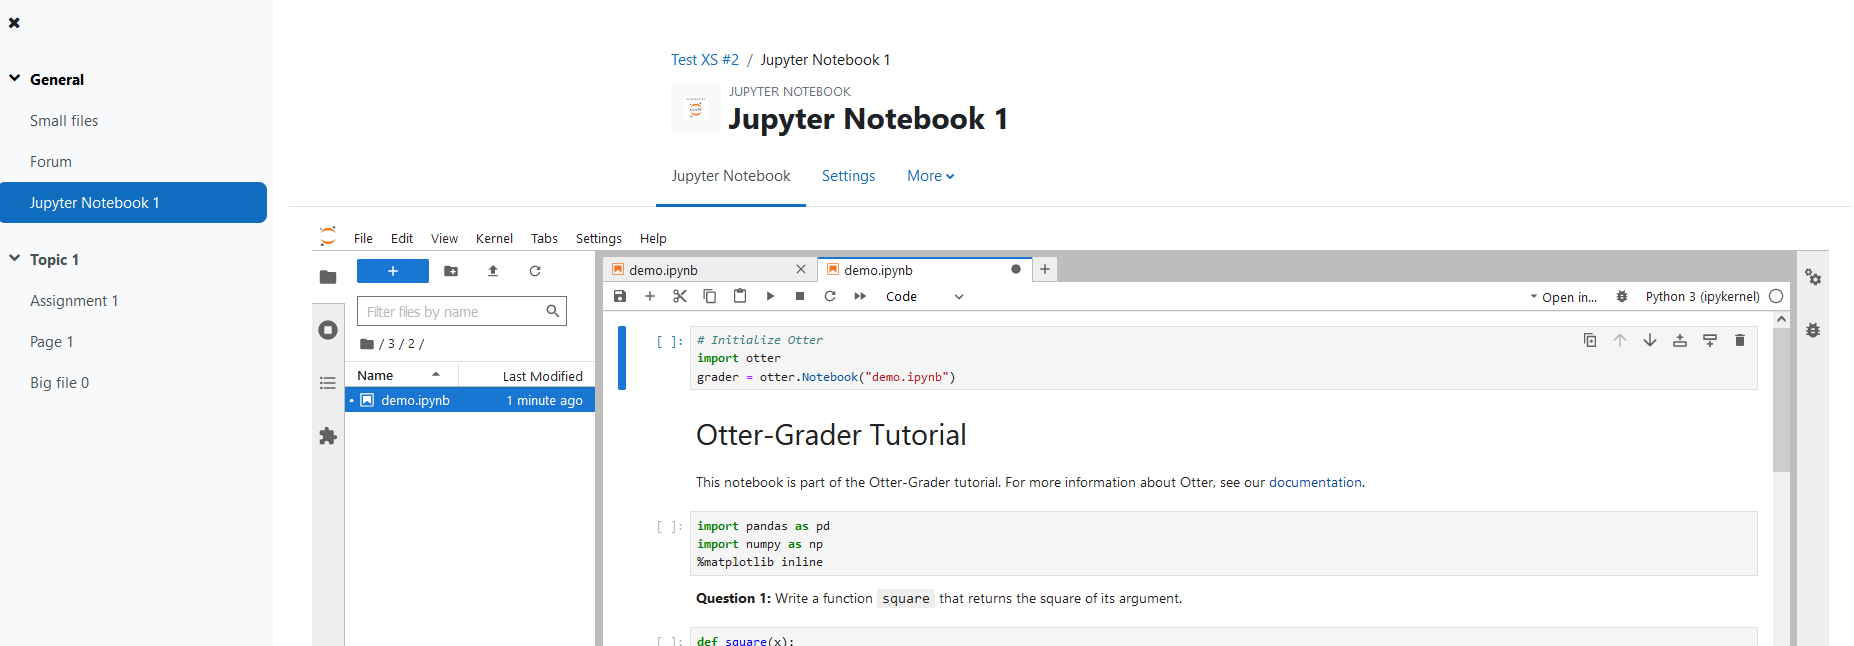Image resolution: width=1854 pixels, height=646 pixels.
Task: Duplicate the active cell
Action: pyautogui.click(x=1590, y=340)
